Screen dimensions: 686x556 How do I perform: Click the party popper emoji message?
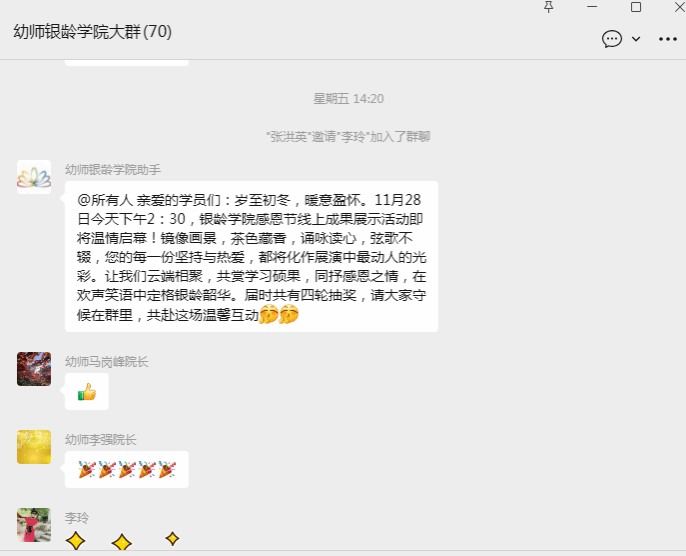pyautogui.click(x=127, y=469)
